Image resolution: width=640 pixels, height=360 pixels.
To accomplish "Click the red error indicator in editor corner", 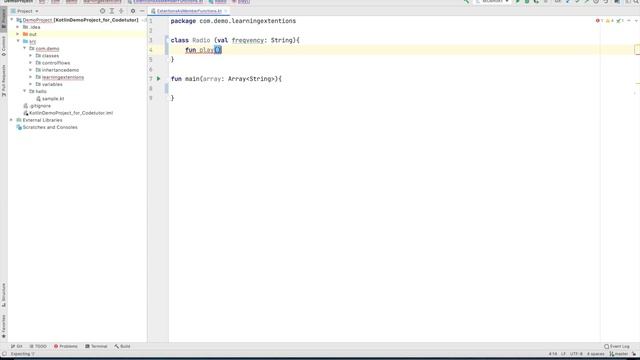I will (599, 21).
